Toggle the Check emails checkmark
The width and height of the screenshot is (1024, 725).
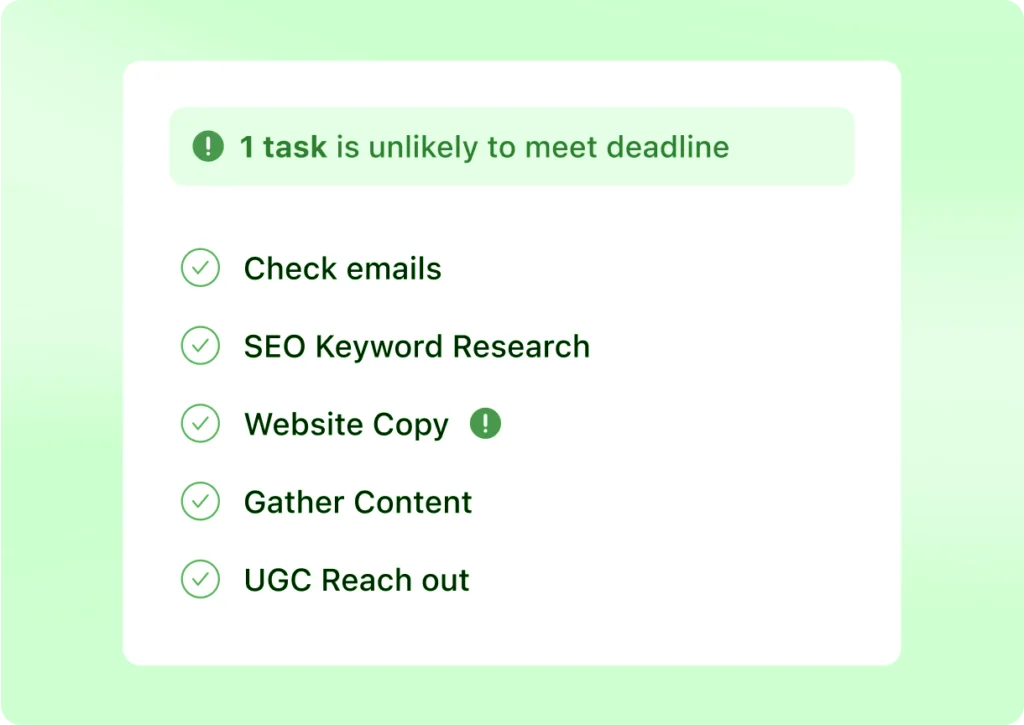click(x=200, y=269)
